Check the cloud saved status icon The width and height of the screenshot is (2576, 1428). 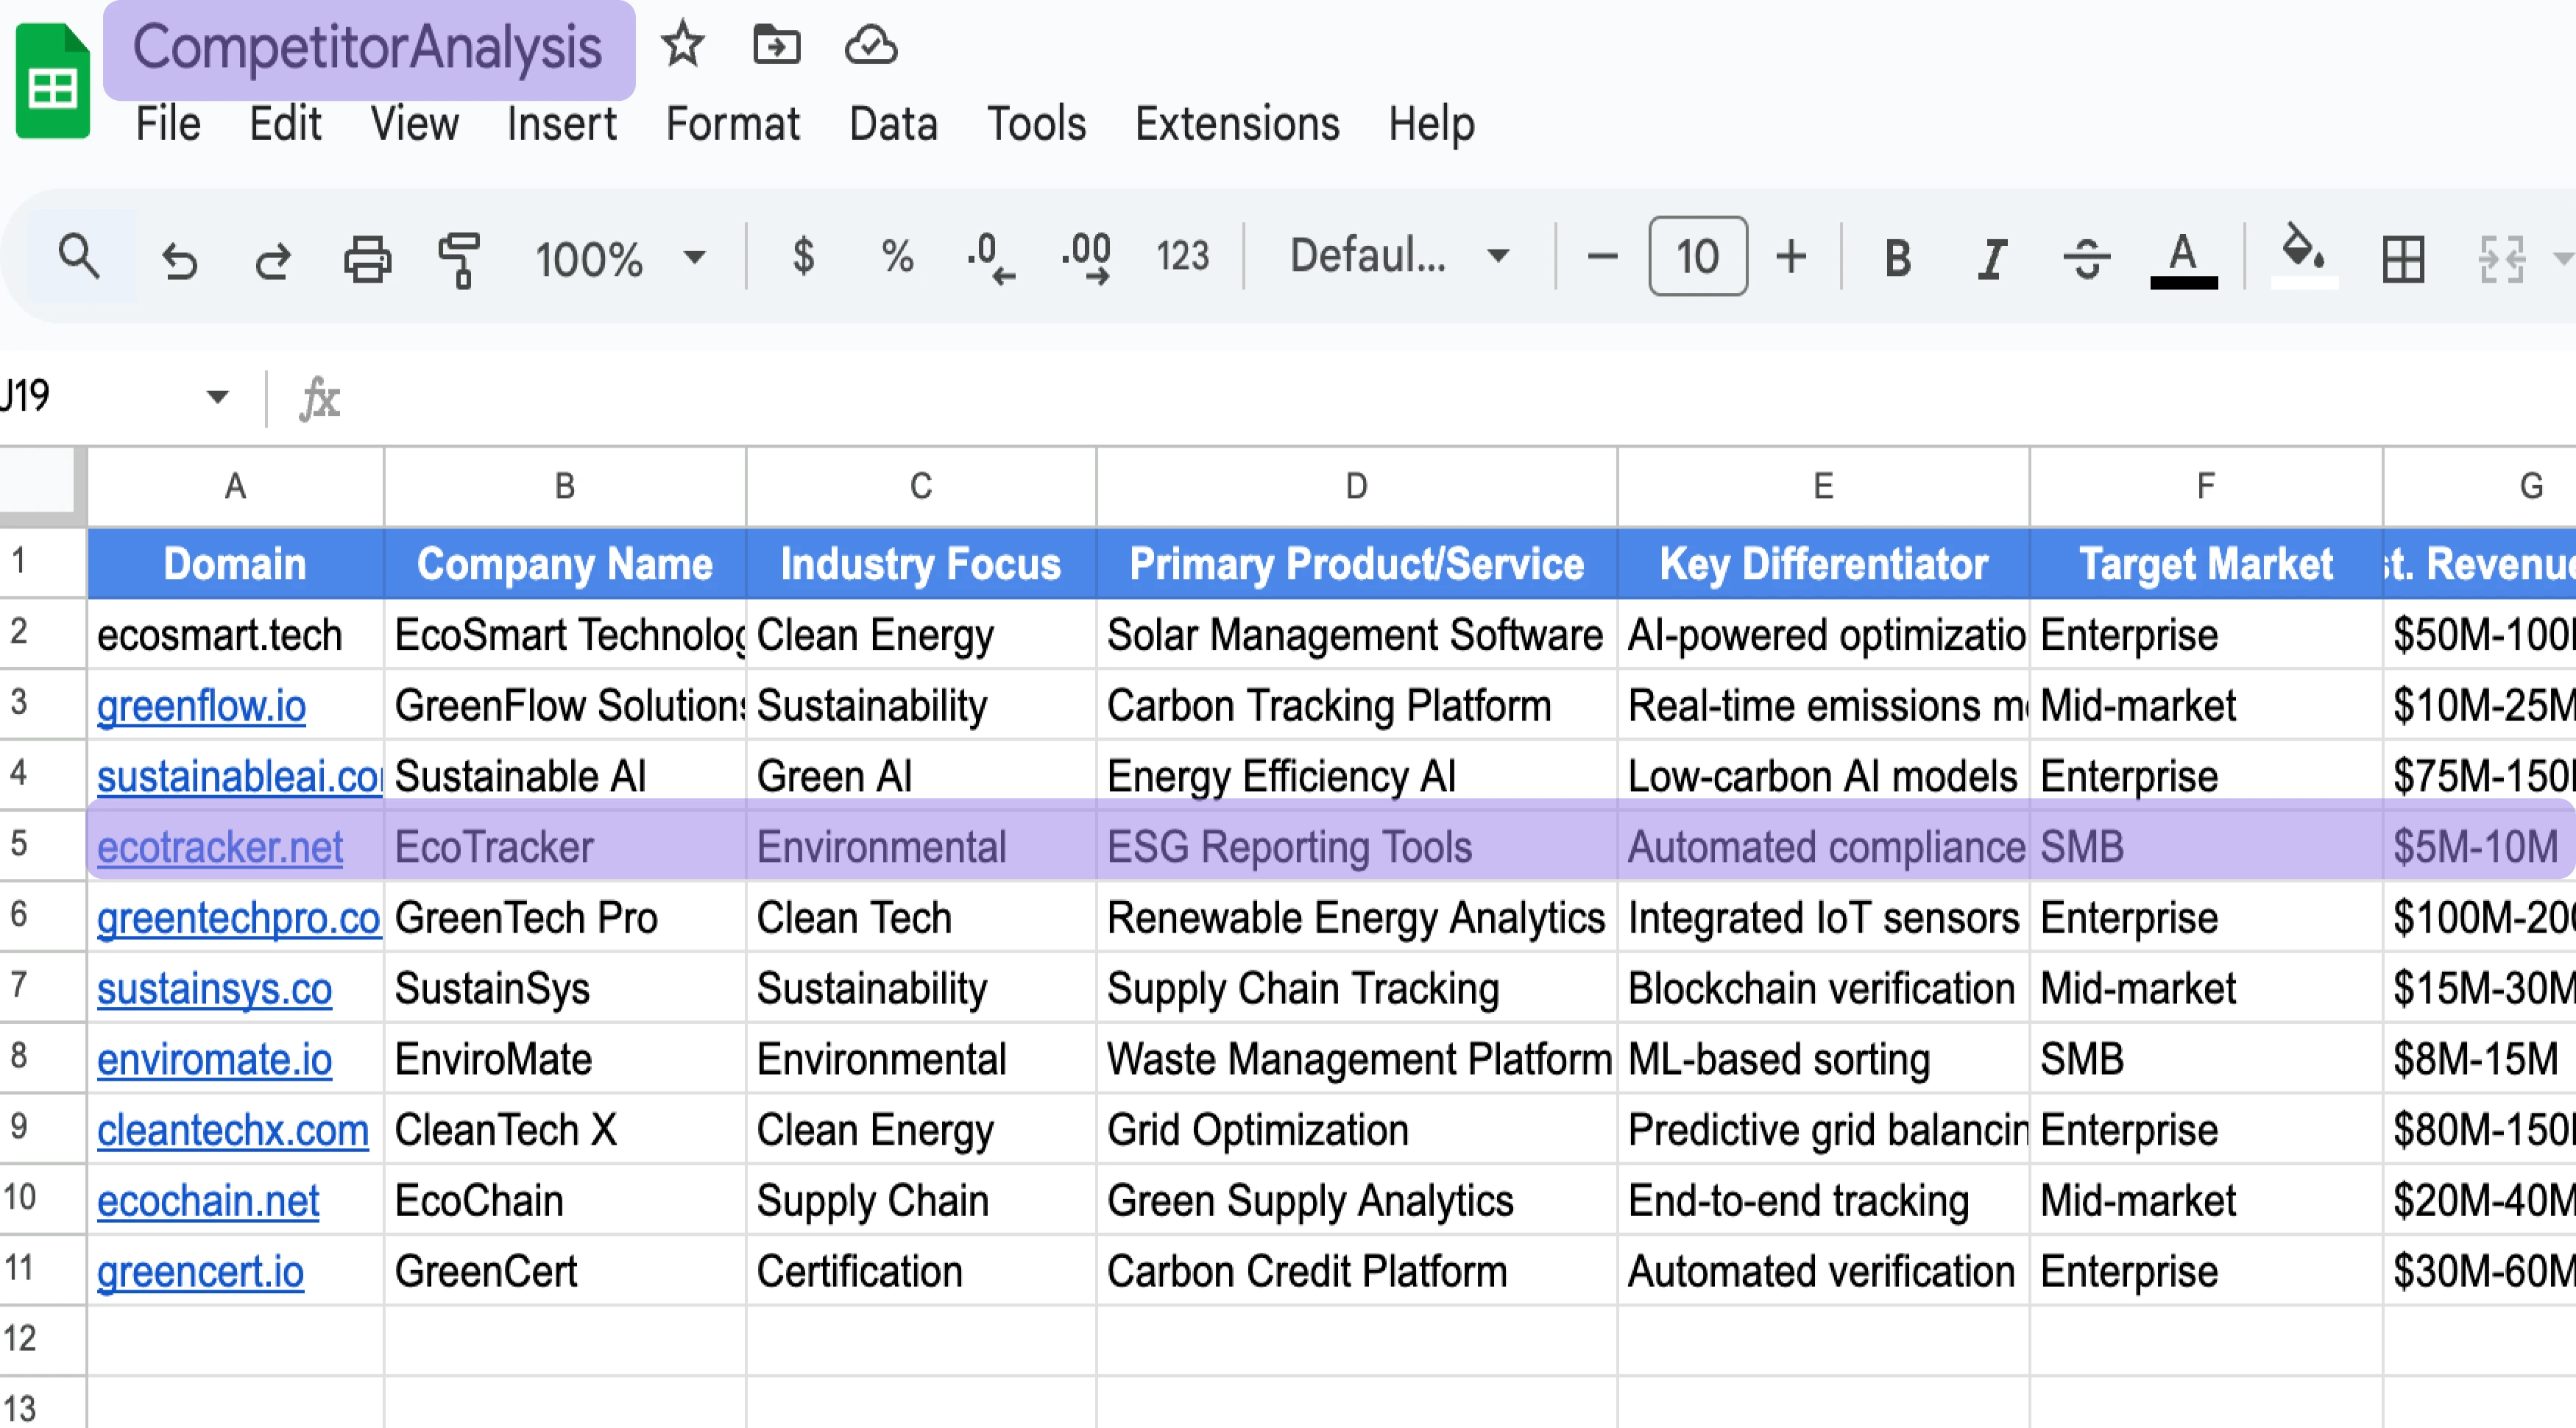(871, 46)
